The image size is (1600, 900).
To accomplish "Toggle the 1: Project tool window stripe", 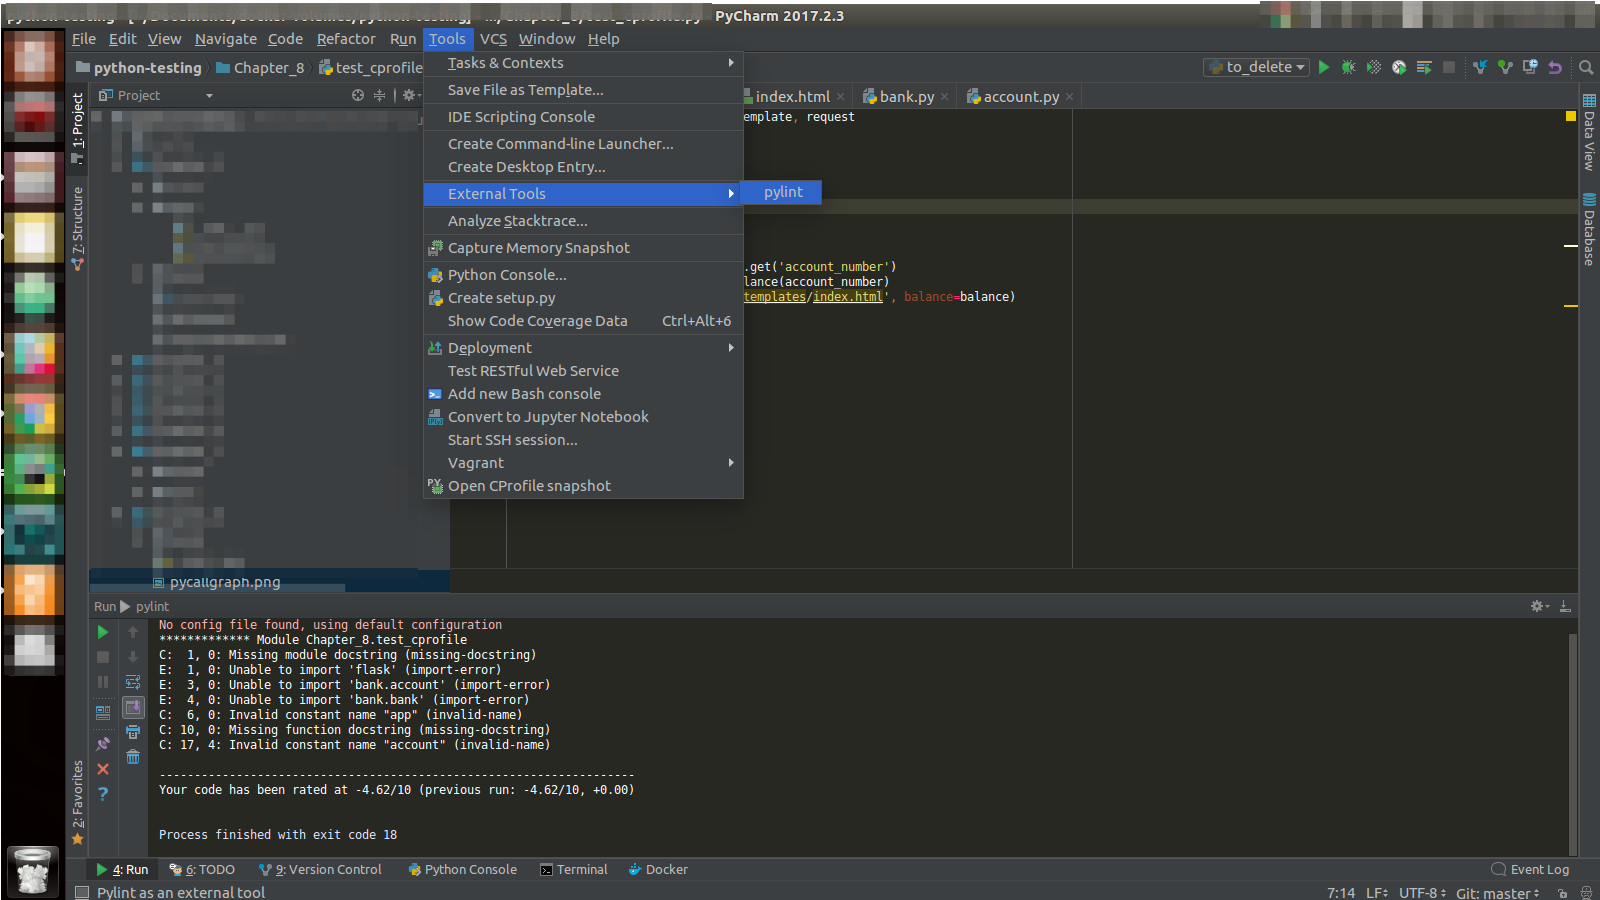I will pos(78,128).
